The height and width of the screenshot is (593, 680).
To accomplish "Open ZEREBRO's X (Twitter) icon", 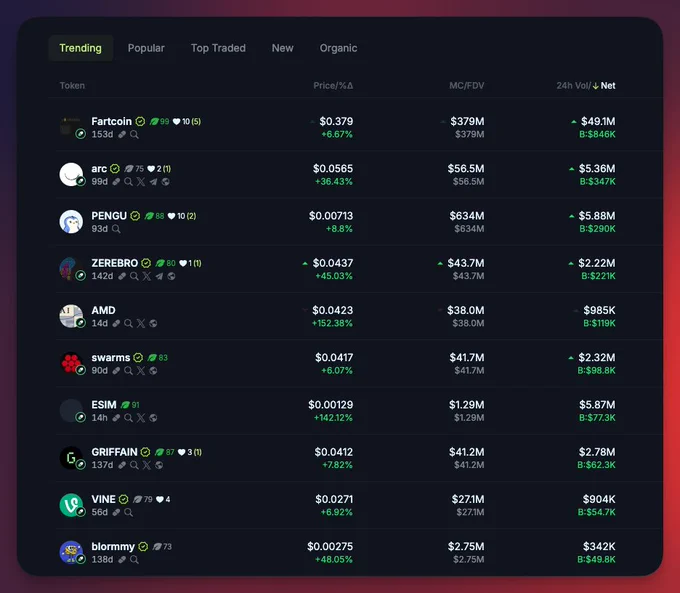I will pos(147,276).
